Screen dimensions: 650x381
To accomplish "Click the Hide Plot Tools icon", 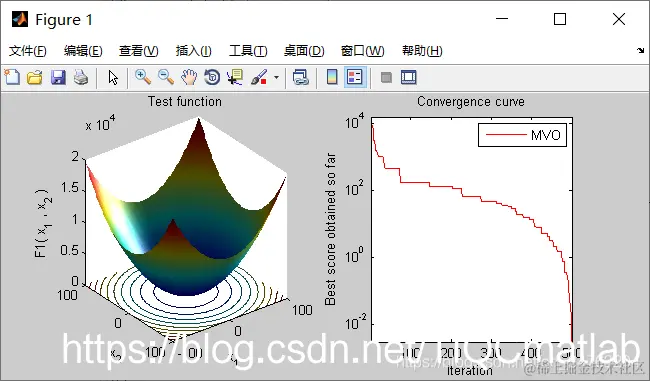I will coord(386,78).
